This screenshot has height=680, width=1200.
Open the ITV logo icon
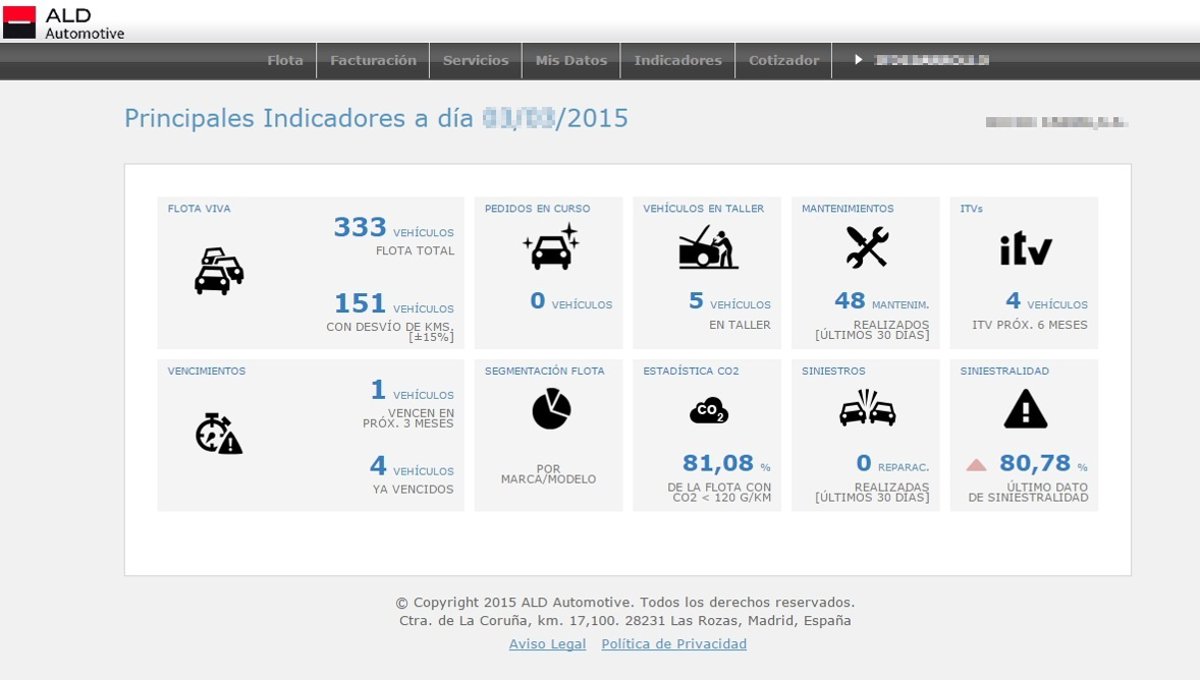click(x=1025, y=248)
